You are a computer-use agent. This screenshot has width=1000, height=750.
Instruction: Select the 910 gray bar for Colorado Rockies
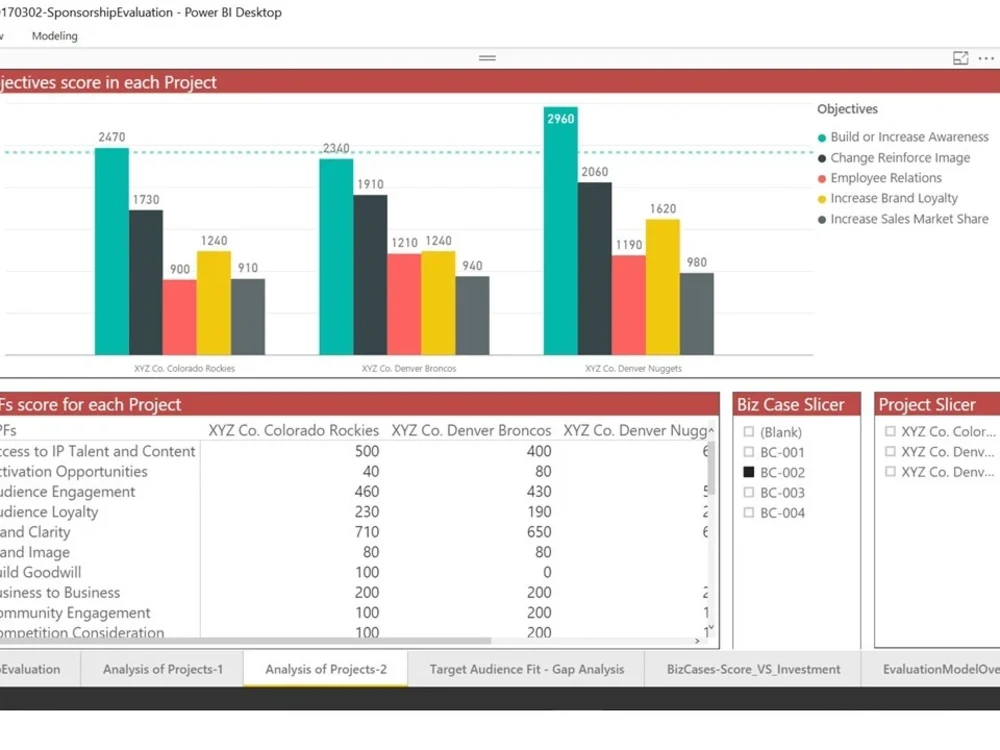click(x=248, y=316)
